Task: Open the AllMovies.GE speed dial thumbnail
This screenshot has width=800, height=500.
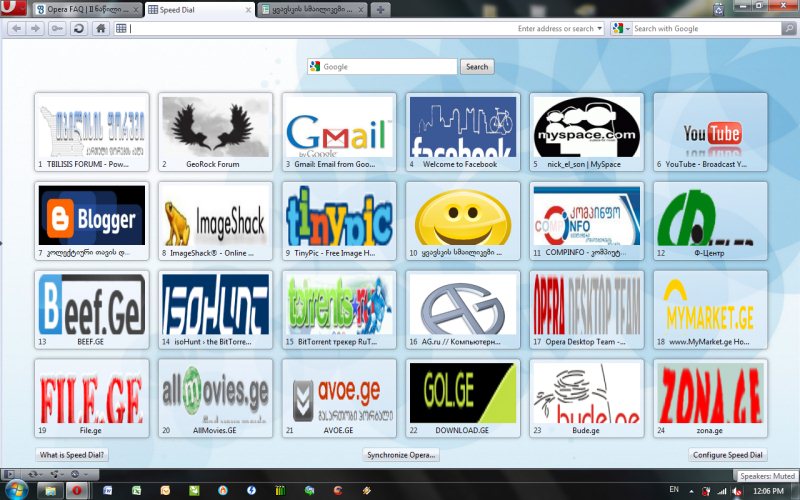Action: click(215, 398)
